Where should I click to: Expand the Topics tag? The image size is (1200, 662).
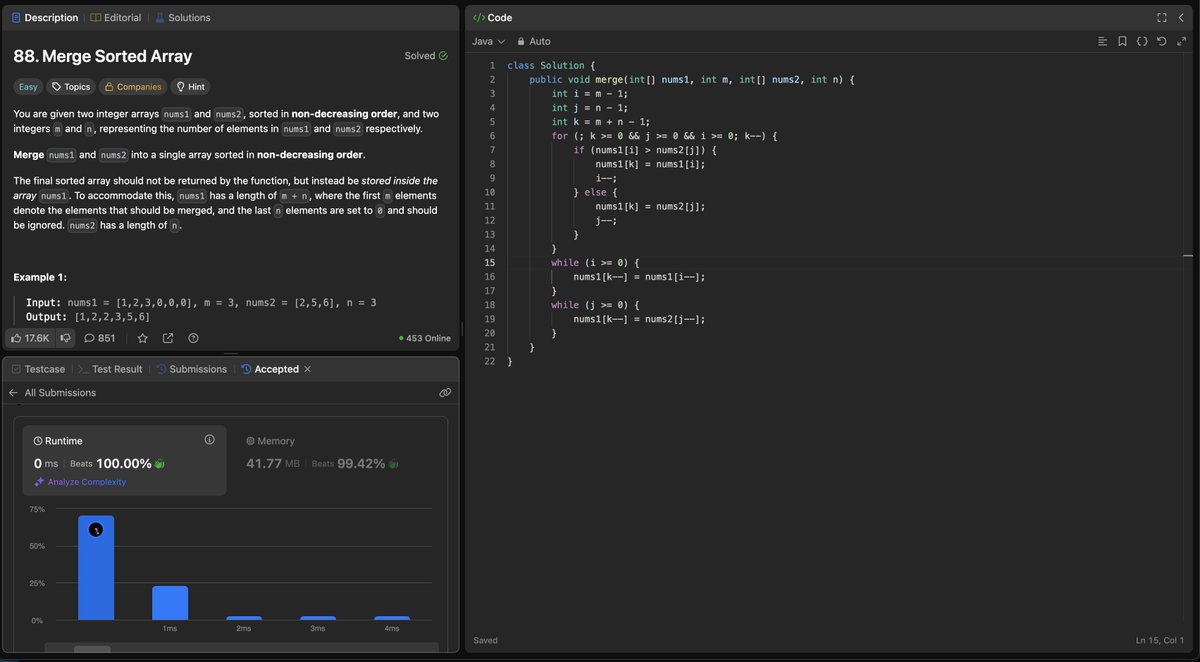[71, 87]
